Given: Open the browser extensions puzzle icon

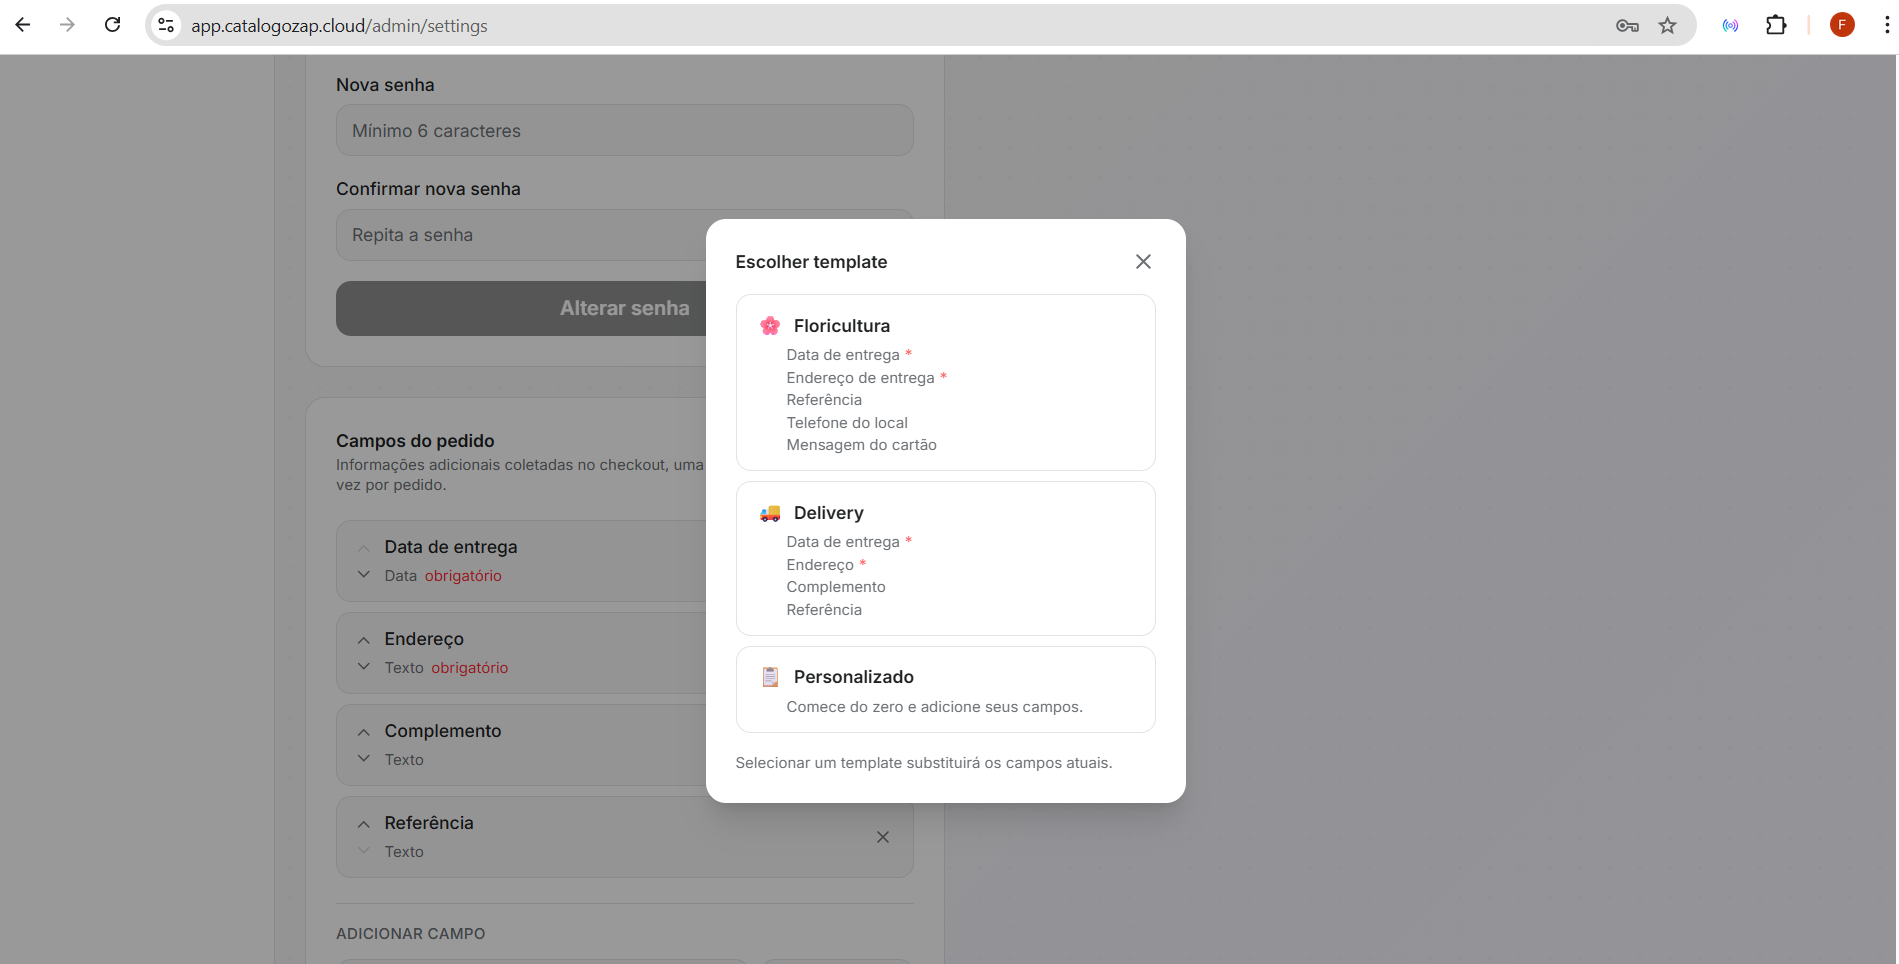Looking at the screenshot, I should point(1776,25).
